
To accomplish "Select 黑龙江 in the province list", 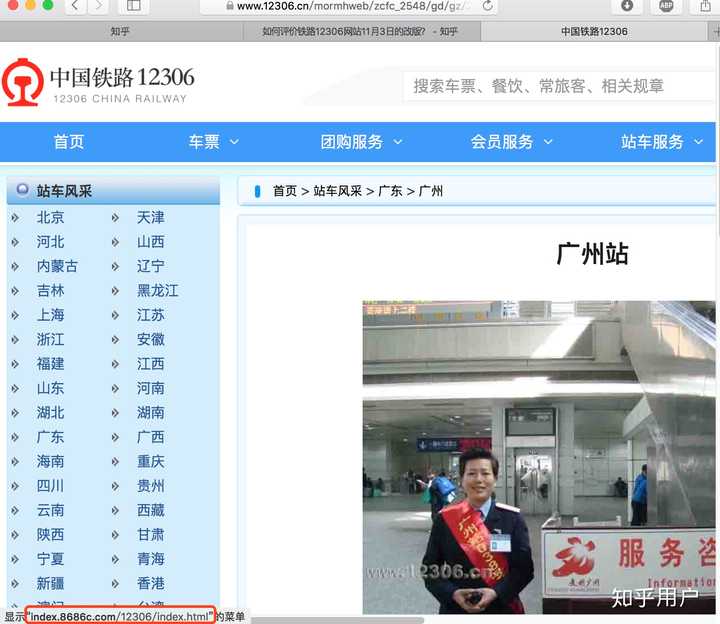I will coord(158,291).
